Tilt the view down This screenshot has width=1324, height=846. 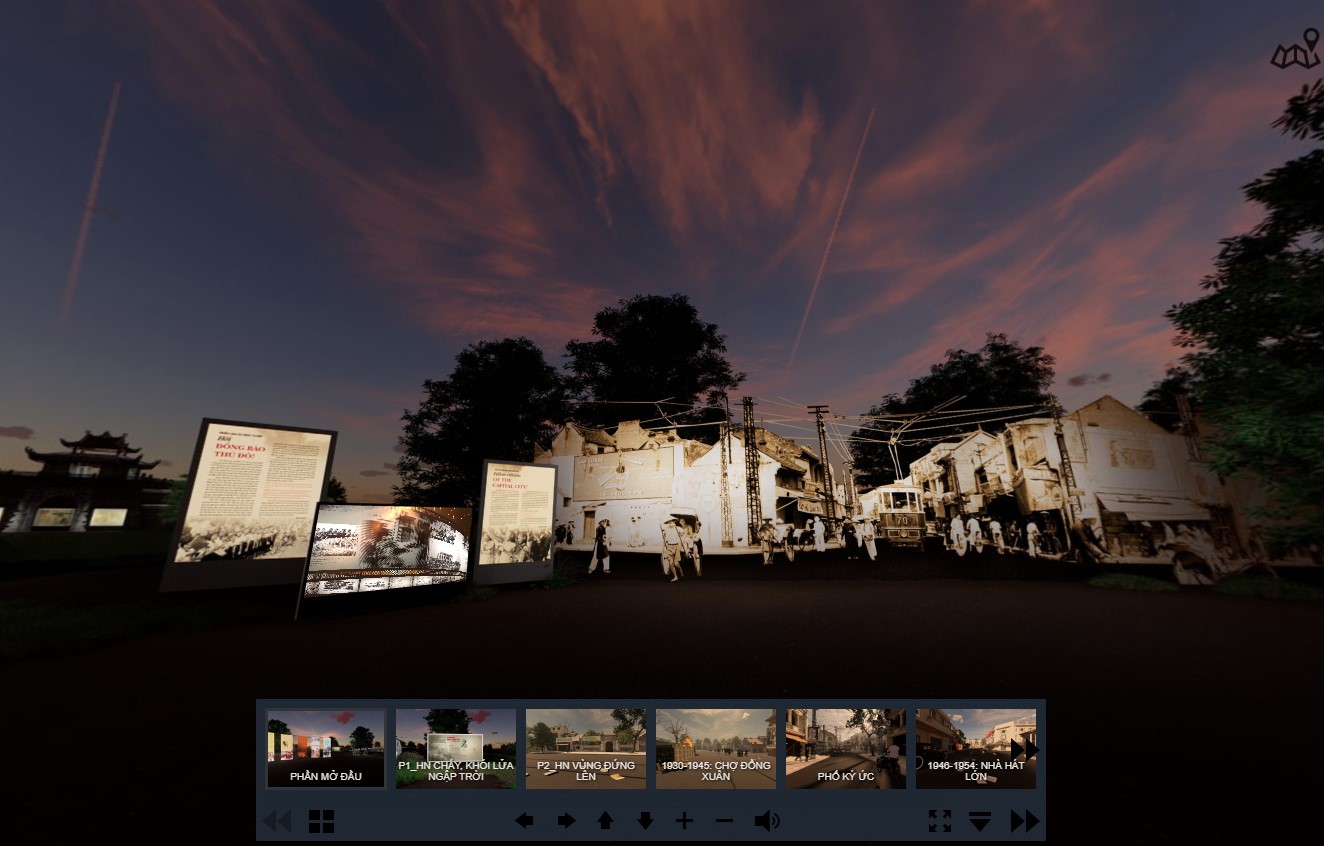click(645, 821)
